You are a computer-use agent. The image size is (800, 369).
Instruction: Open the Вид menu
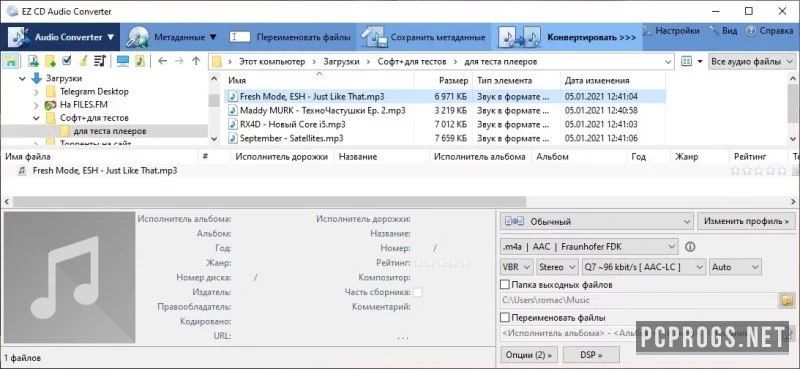724,31
